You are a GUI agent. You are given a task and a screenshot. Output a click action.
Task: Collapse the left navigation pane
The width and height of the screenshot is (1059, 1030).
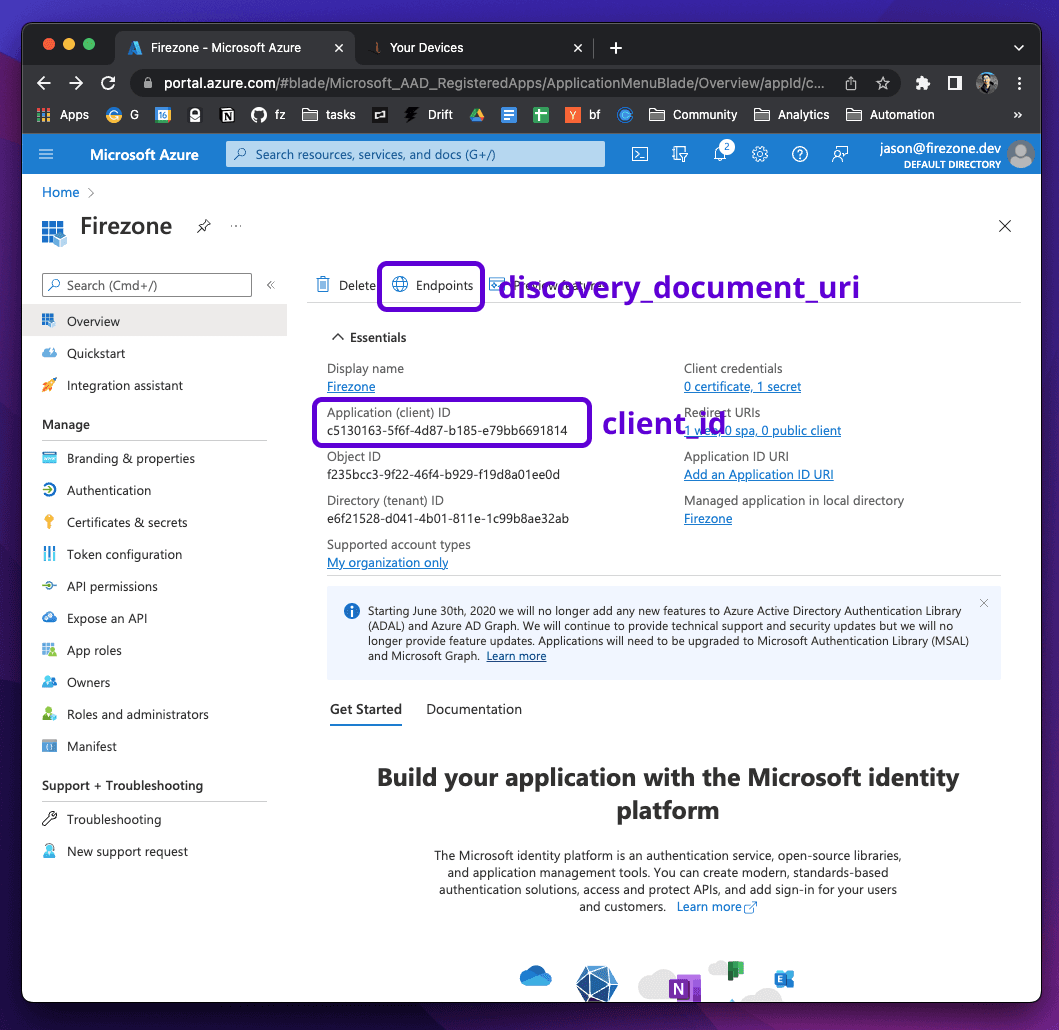(270, 284)
